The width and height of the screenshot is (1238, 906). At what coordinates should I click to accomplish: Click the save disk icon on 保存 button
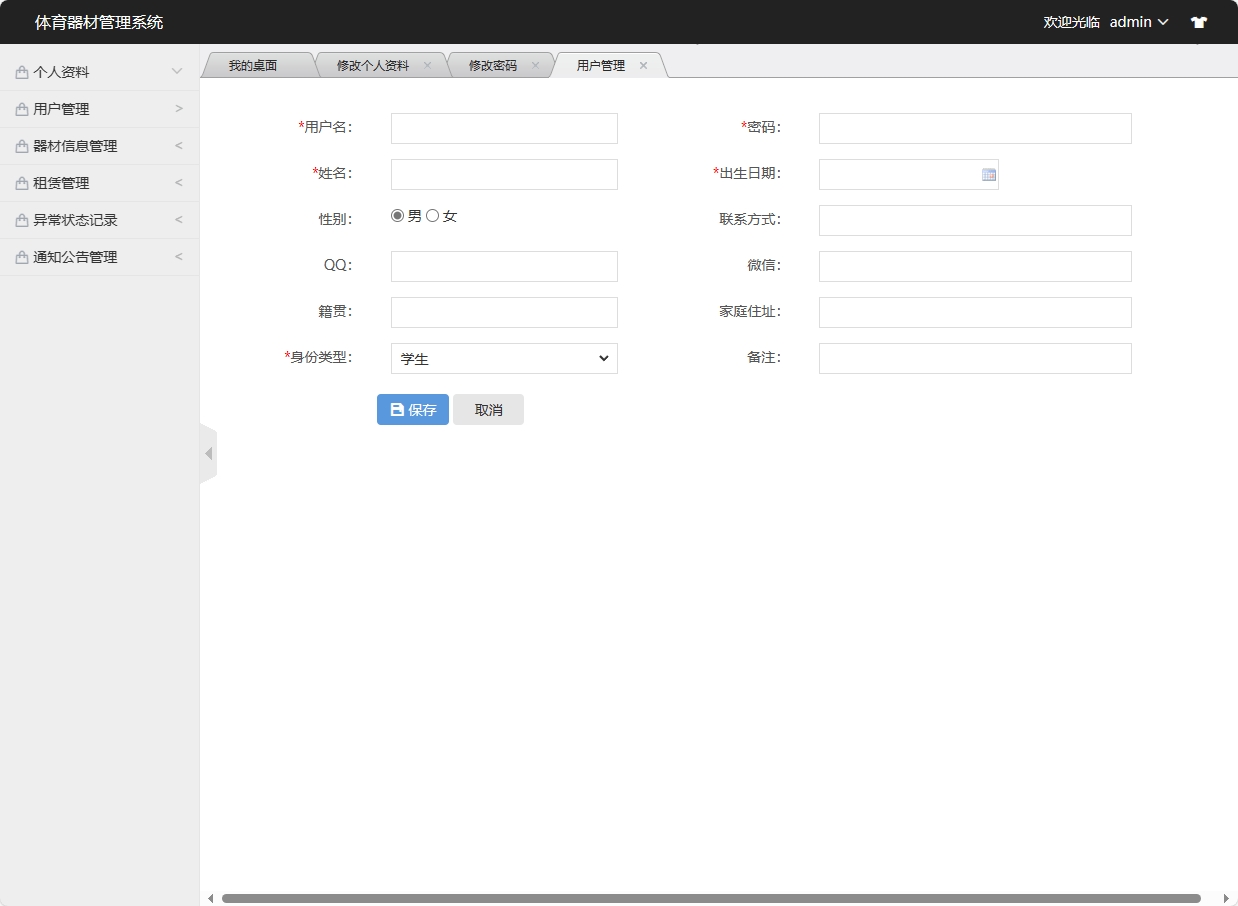[396, 409]
